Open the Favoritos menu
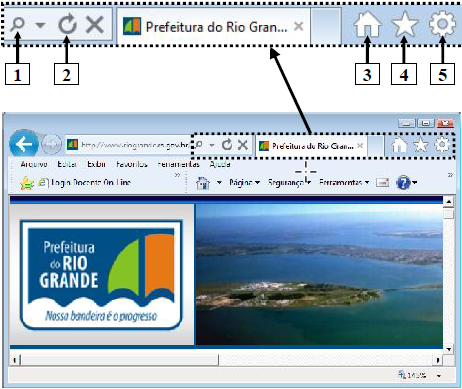 (132, 164)
